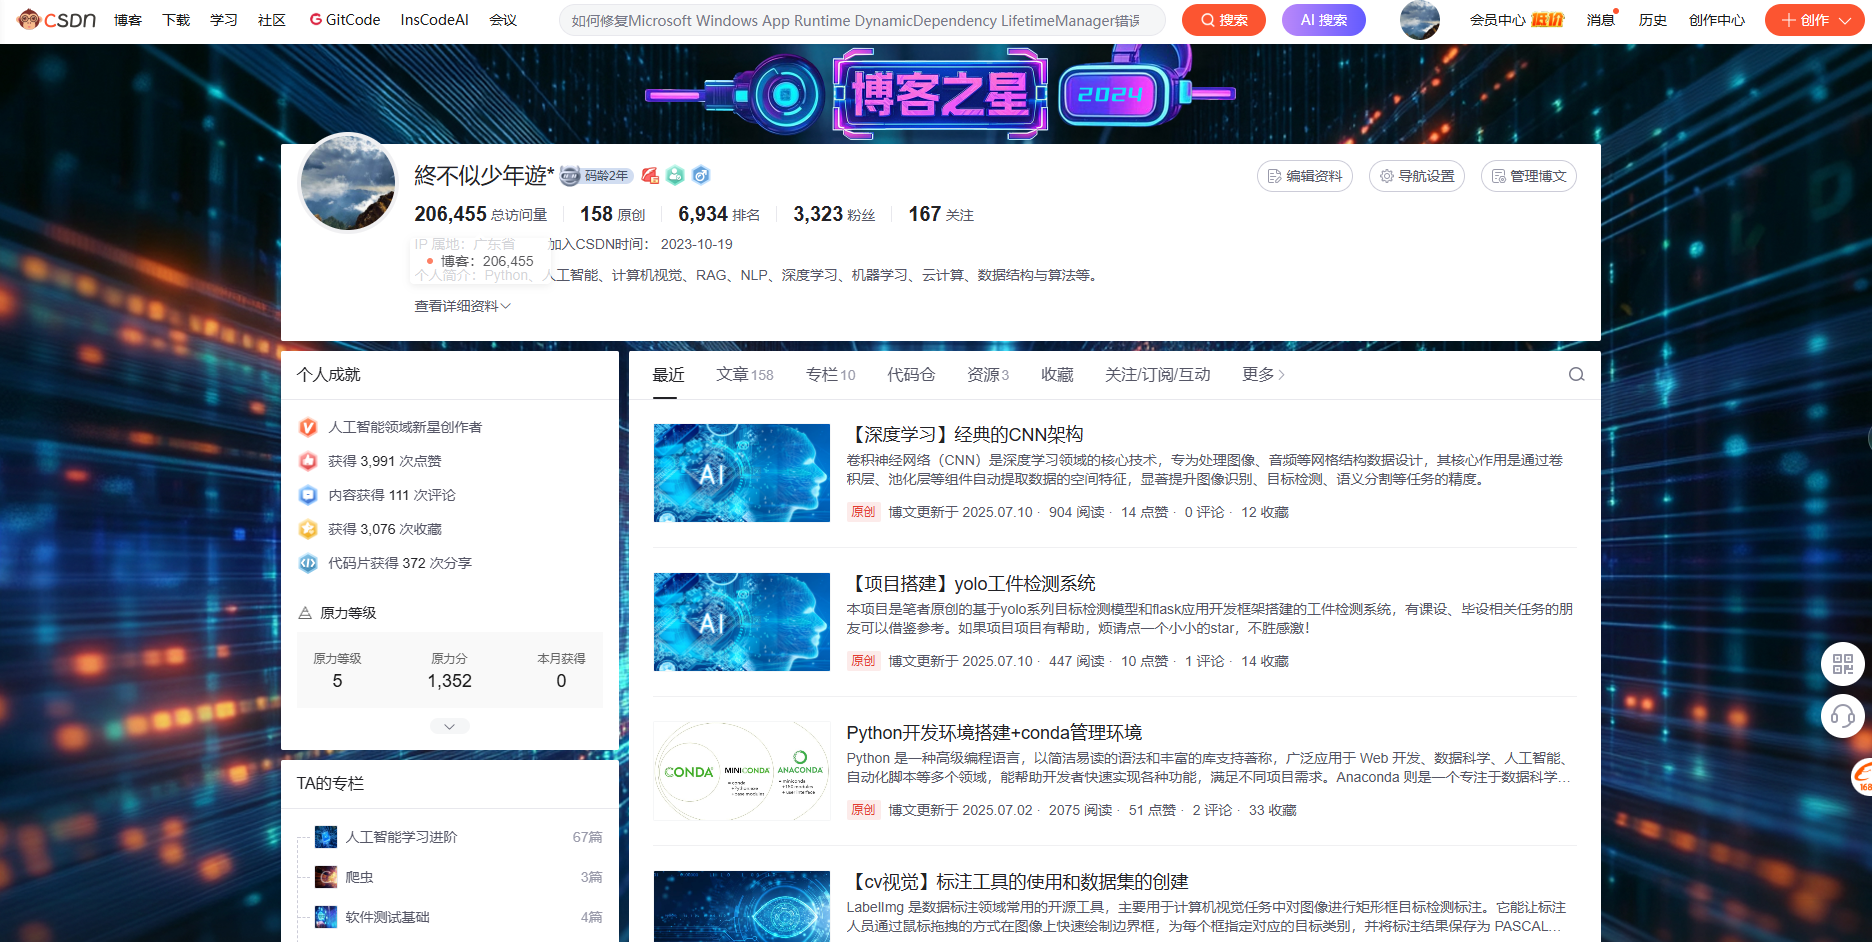
Task: Open 爬虫 column thumbnail icon
Action: [326, 877]
